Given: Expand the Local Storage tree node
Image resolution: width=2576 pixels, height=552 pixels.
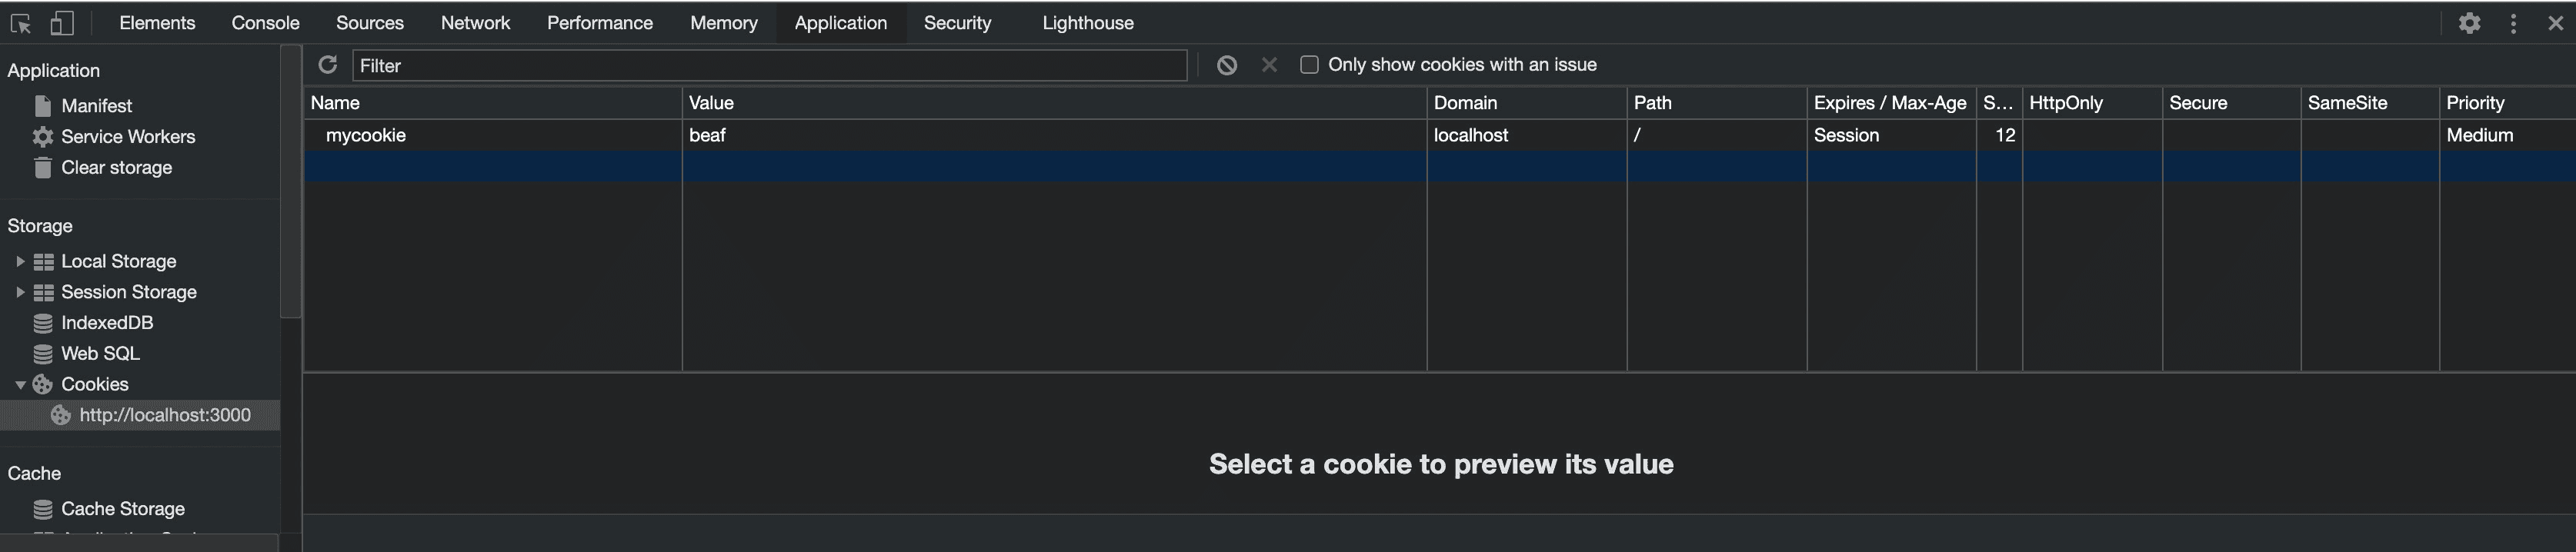Looking at the screenshot, I should [20, 261].
